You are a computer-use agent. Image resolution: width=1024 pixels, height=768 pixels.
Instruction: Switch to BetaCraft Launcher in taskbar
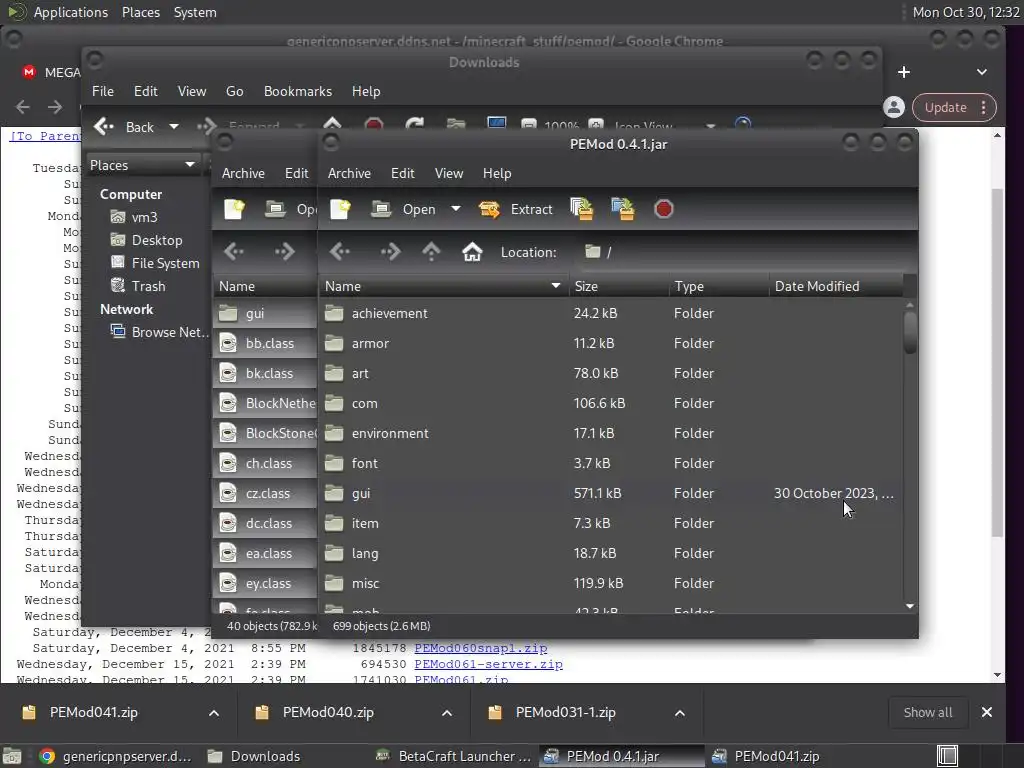point(455,756)
